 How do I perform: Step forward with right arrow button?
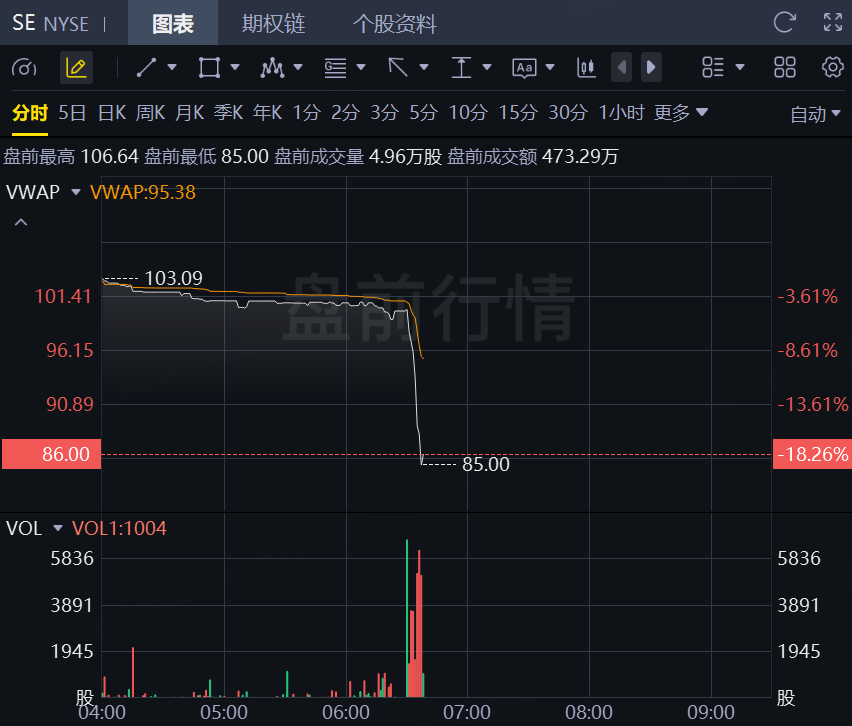tap(651, 67)
